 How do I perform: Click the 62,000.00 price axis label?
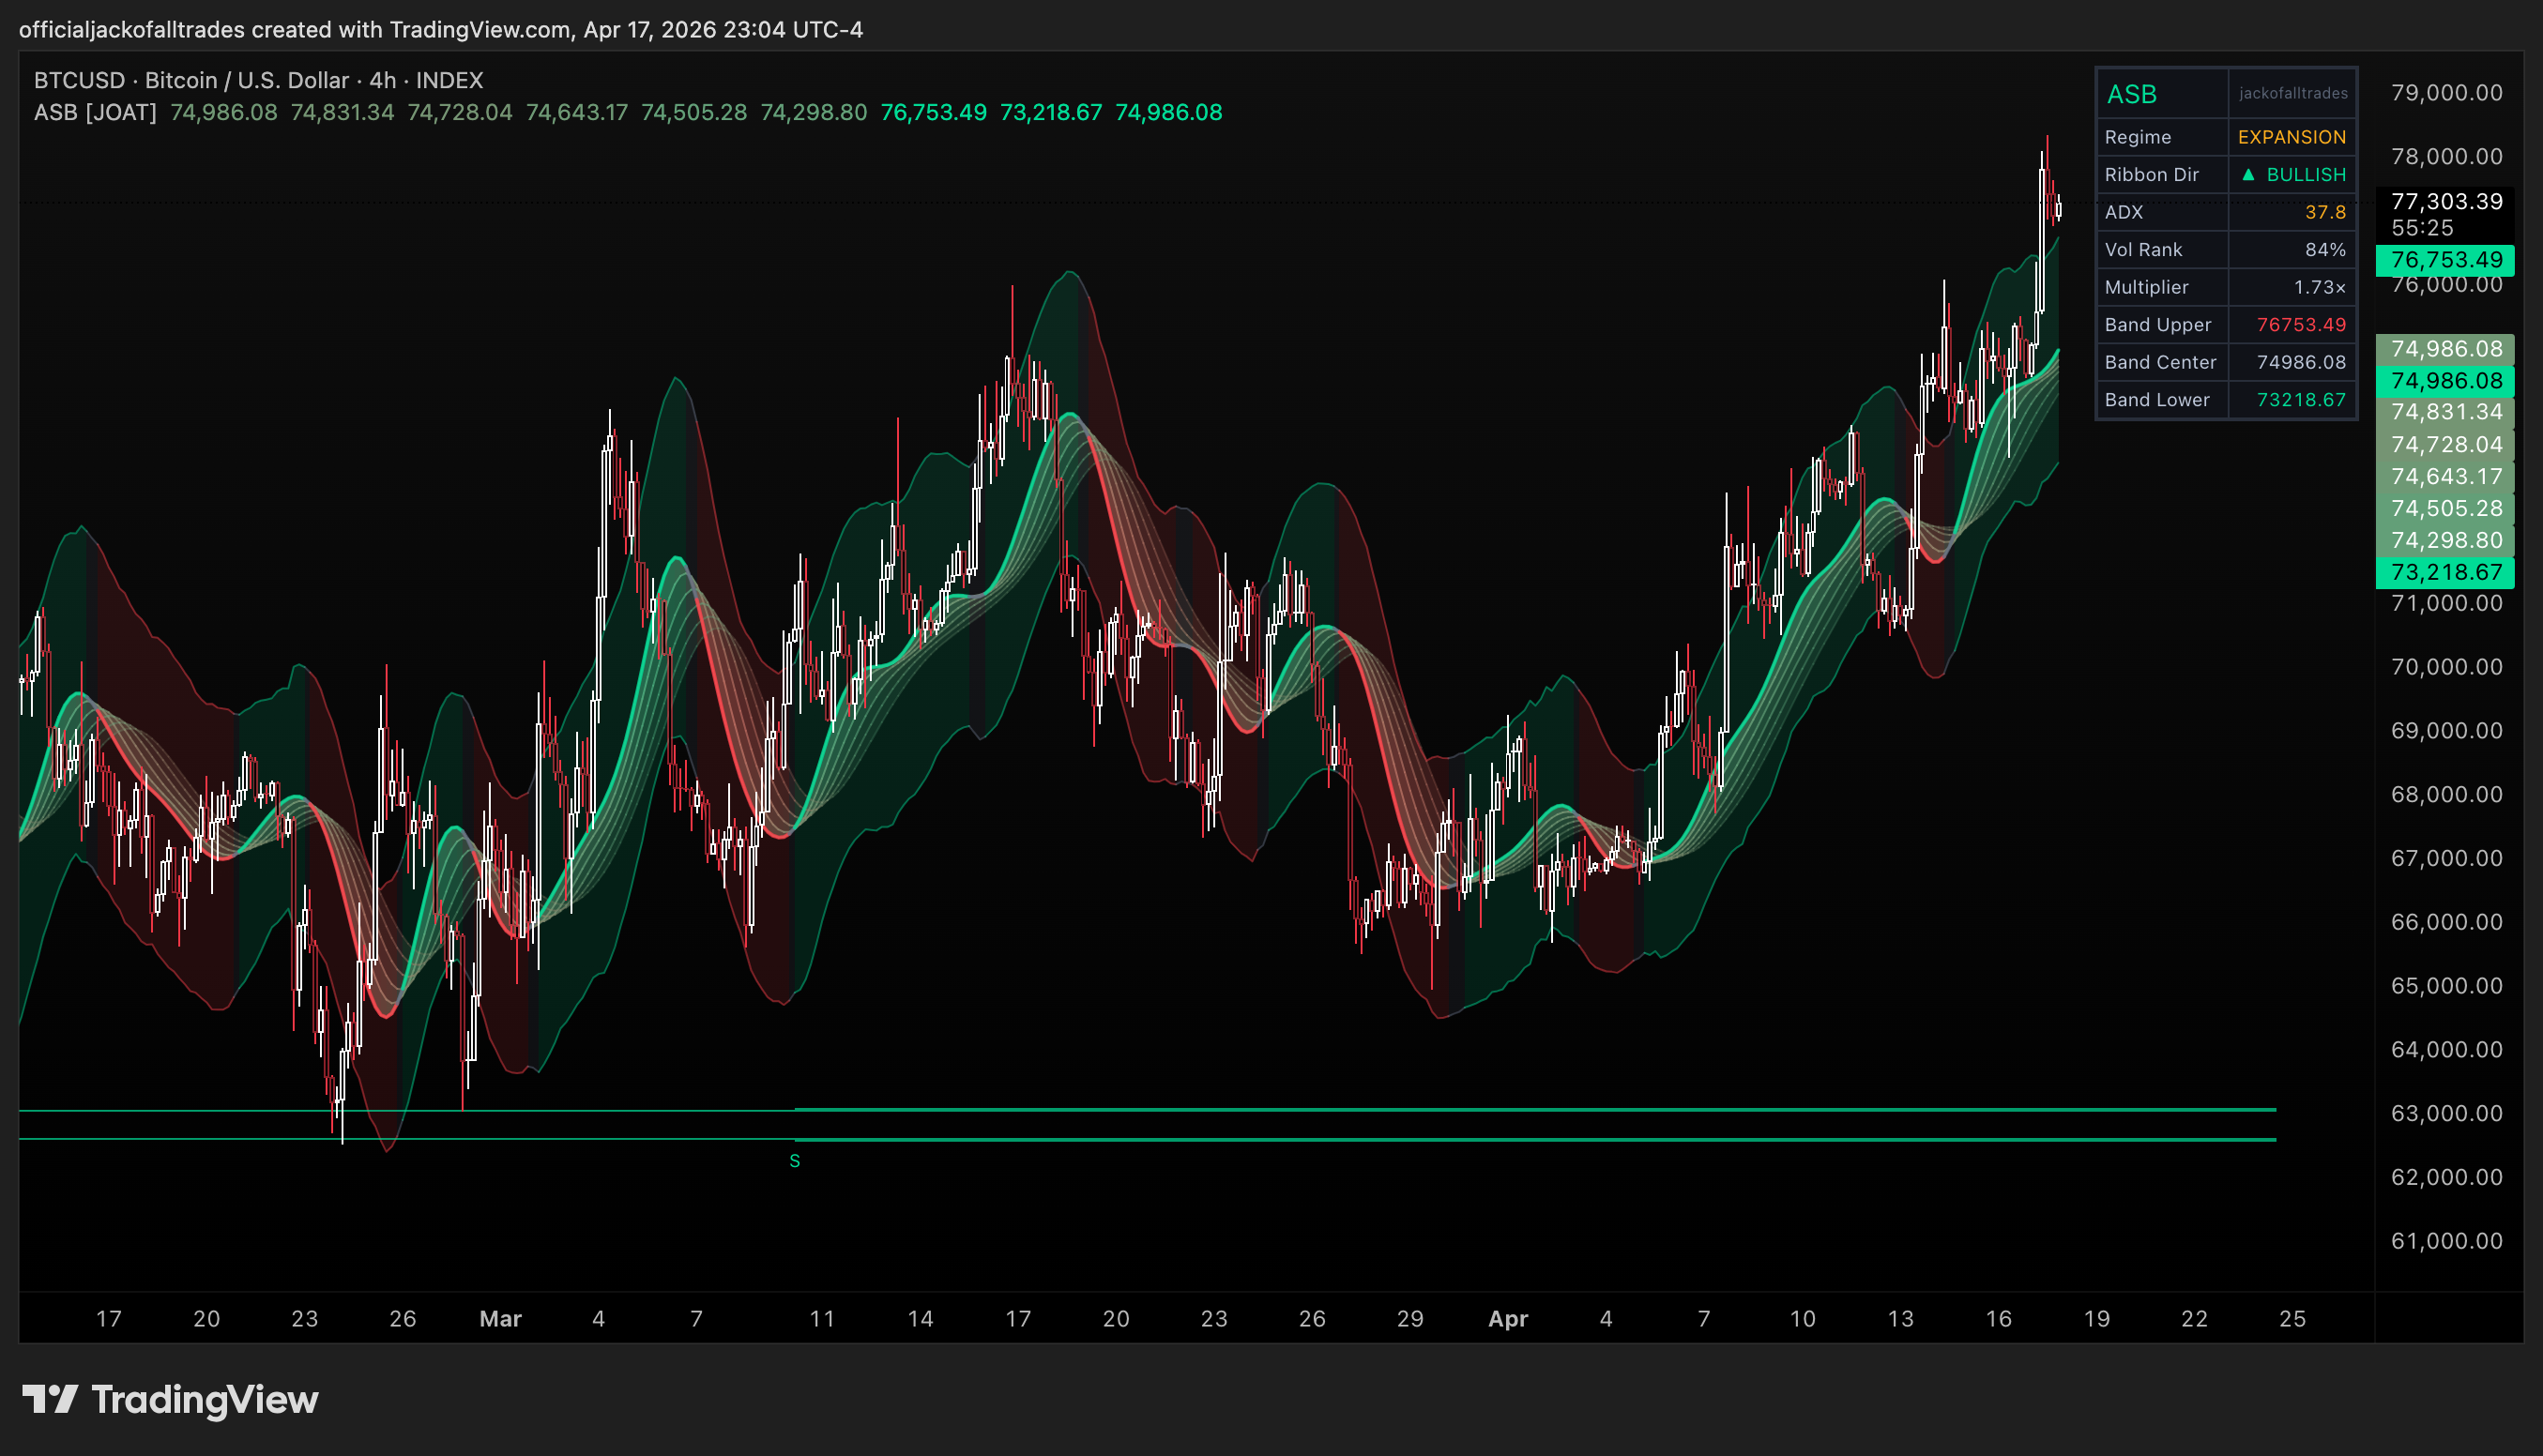2447,1177
